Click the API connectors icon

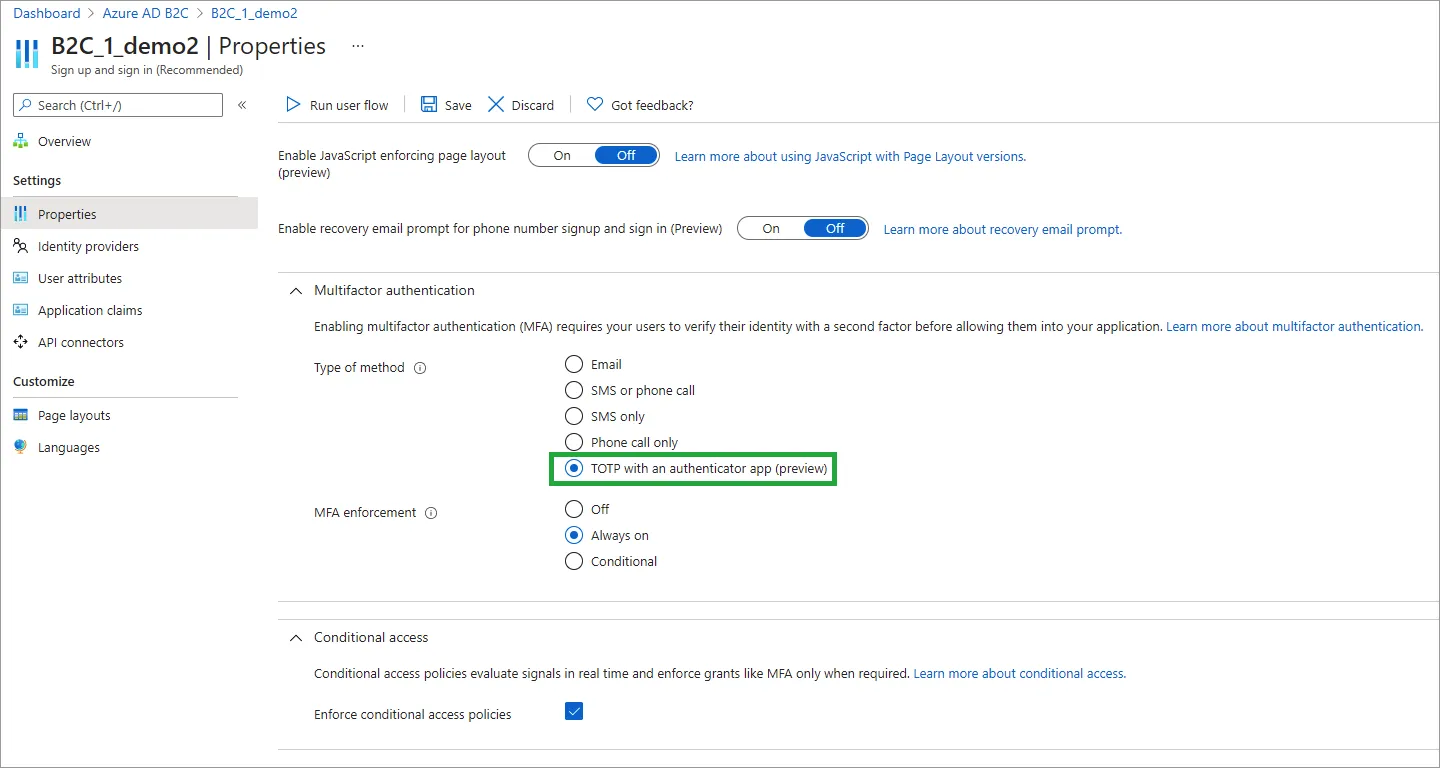click(x=21, y=342)
